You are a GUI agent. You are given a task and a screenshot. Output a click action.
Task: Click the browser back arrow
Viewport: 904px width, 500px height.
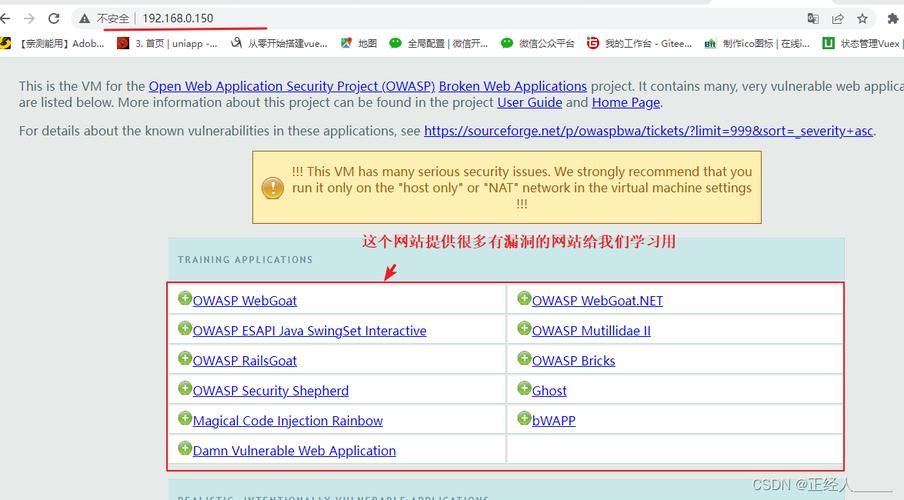[5, 18]
